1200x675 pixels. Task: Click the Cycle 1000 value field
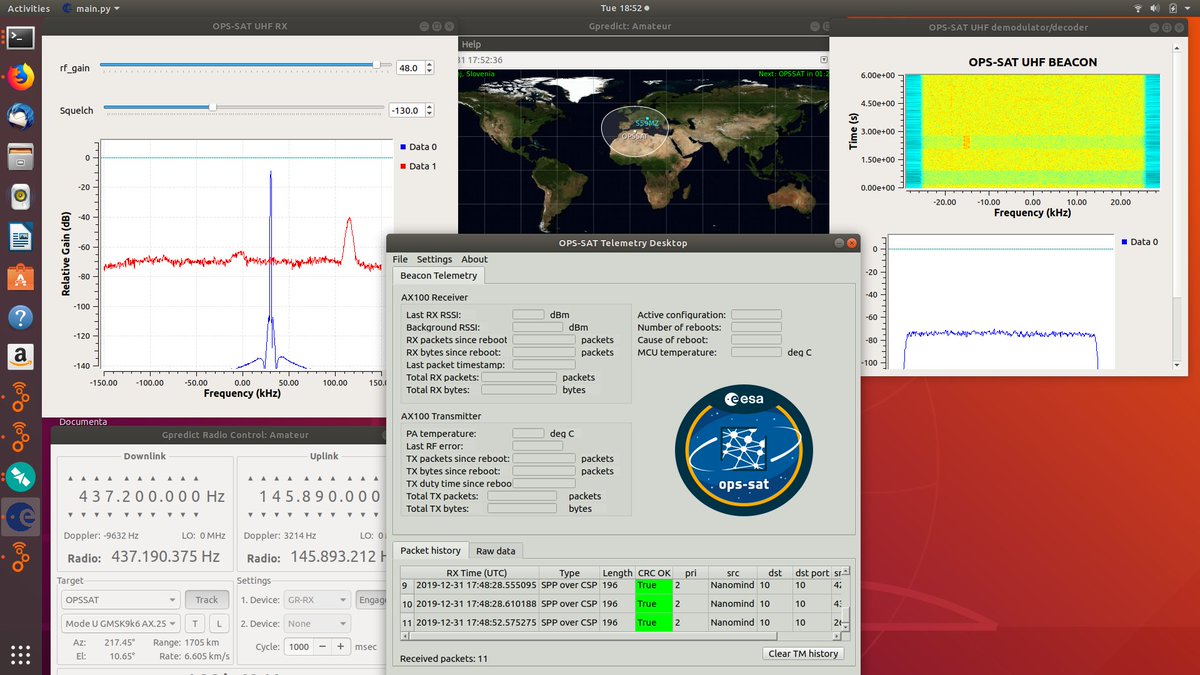(x=300, y=647)
